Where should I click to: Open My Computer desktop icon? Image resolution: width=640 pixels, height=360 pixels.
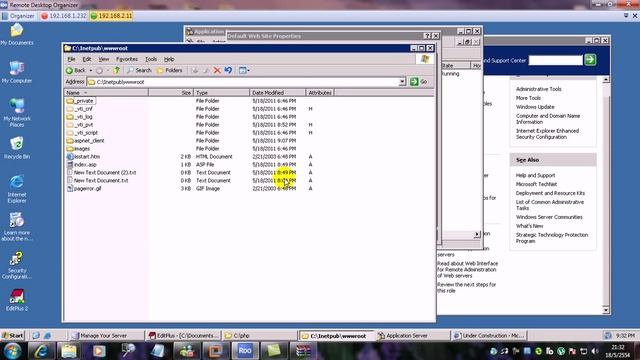click(x=17, y=72)
